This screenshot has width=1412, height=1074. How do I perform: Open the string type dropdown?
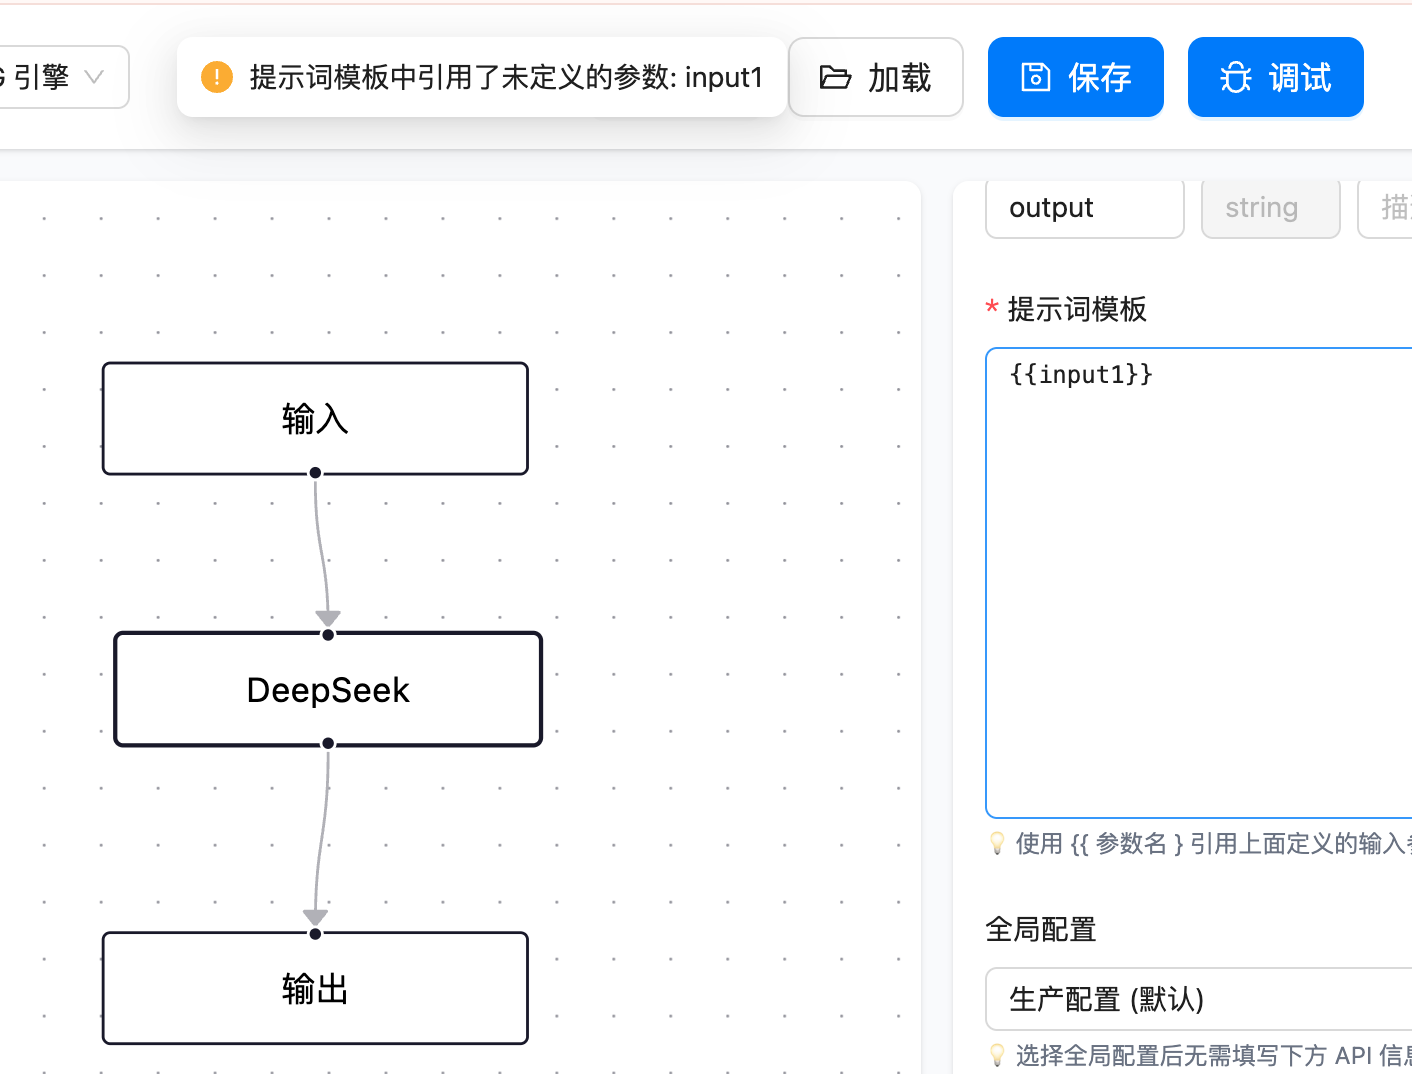[x=1270, y=208]
